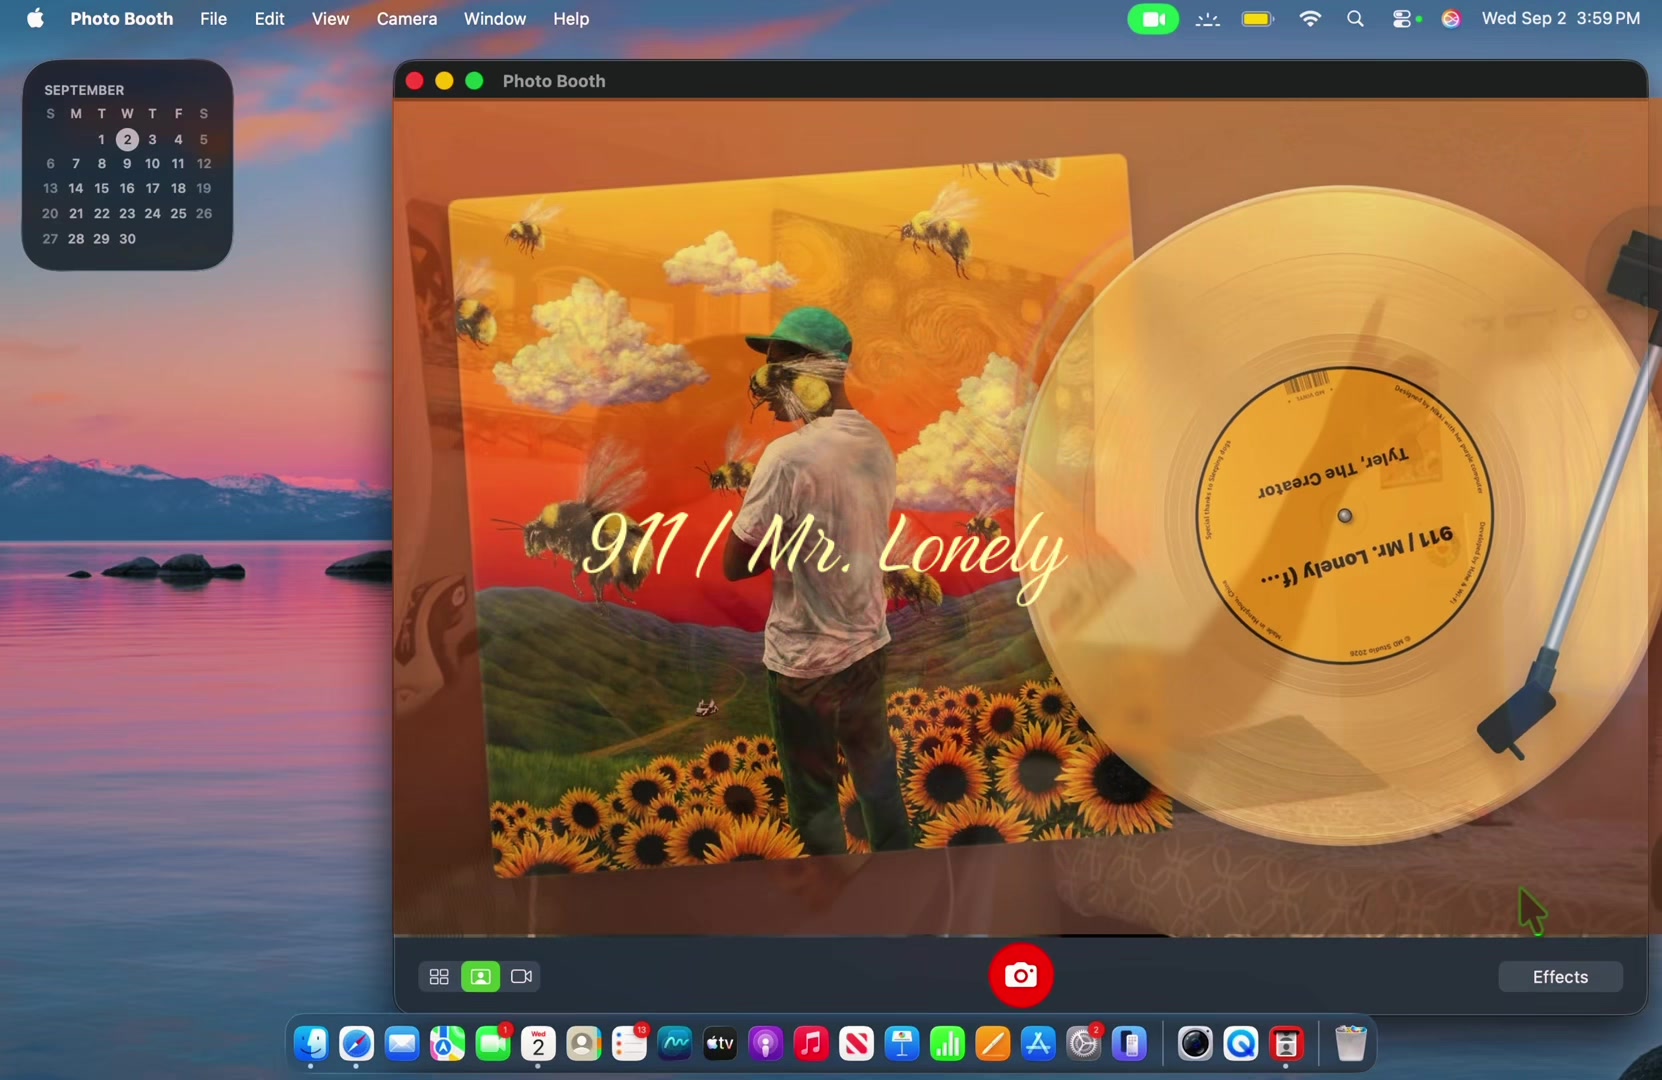Select today's highlighted date 2 in the calendar widget
The width and height of the screenshot is (1662, 1080).
click(x=127, y=139)
